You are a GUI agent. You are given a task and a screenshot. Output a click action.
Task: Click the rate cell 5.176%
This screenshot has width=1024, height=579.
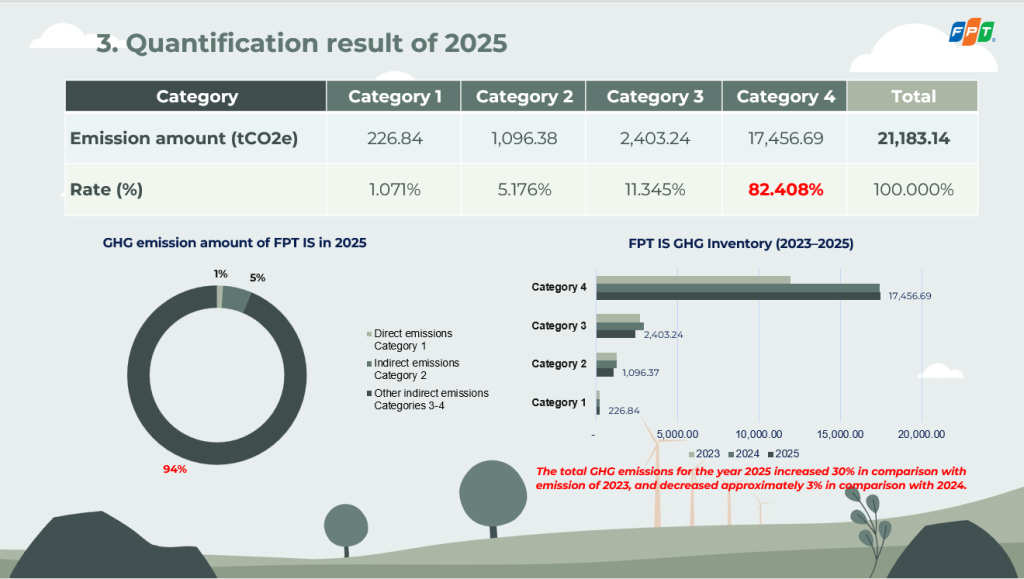[x=524, y=189]
